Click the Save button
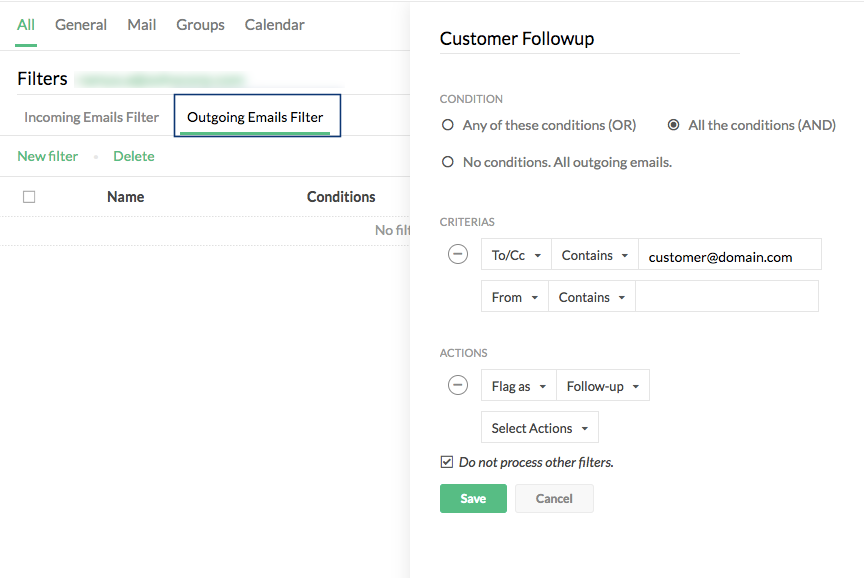 click(473, 499)
